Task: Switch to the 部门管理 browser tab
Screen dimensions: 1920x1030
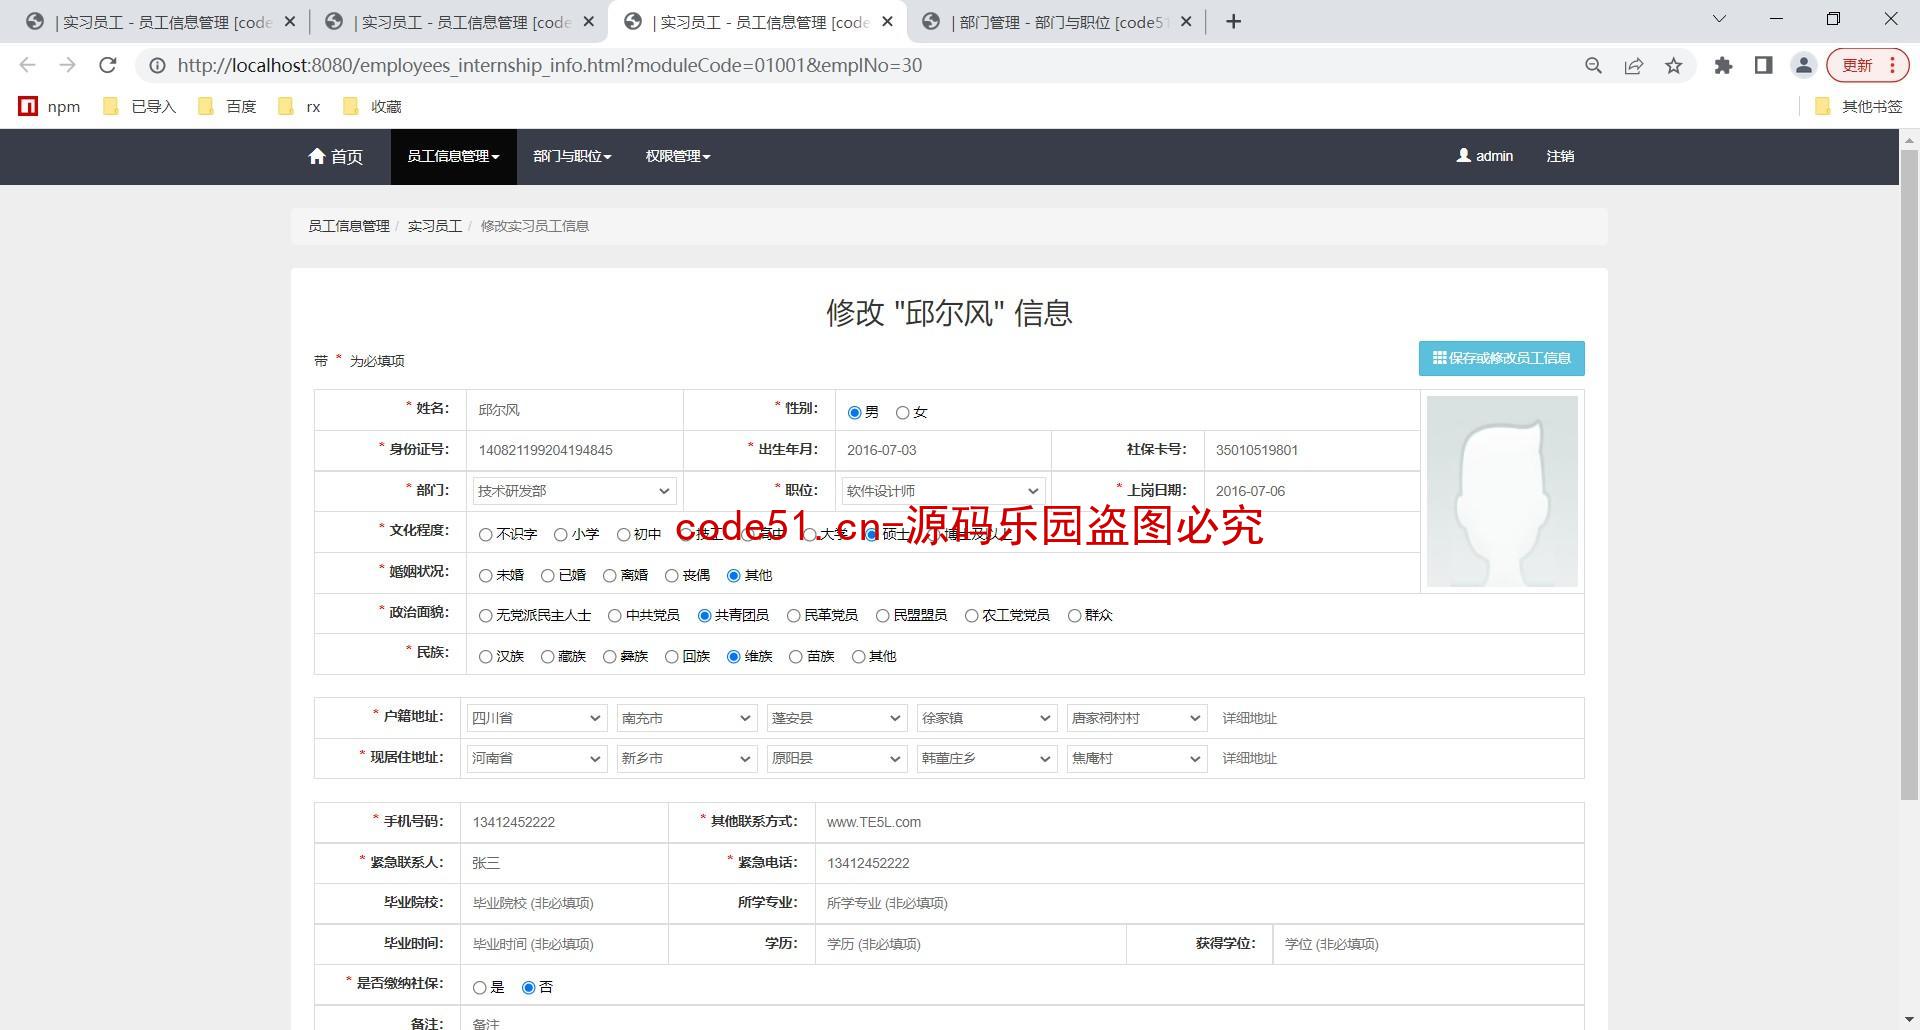Action: pyautogui.click(x=1055, y=21)
